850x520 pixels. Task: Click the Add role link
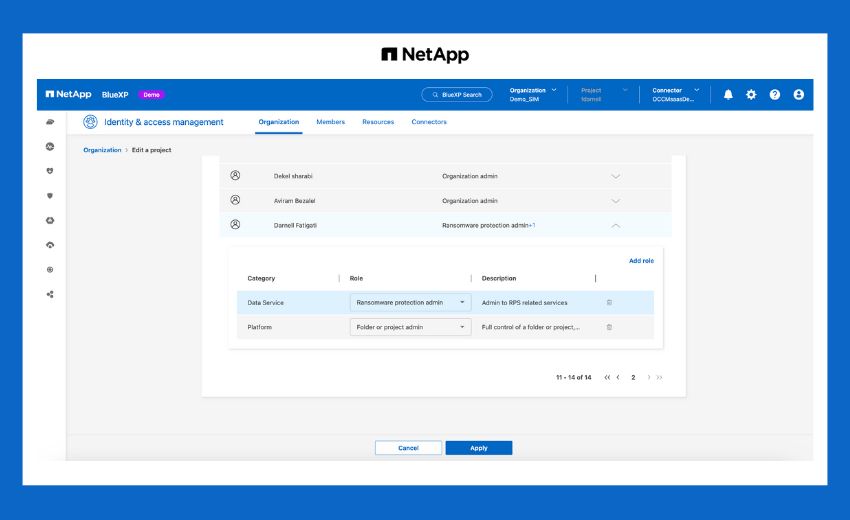click(641, 261)
